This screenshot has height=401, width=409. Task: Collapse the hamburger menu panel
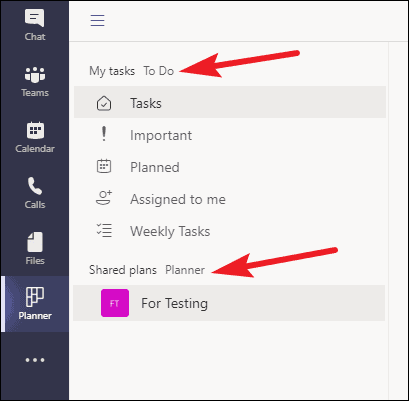(x=98, y=20)
